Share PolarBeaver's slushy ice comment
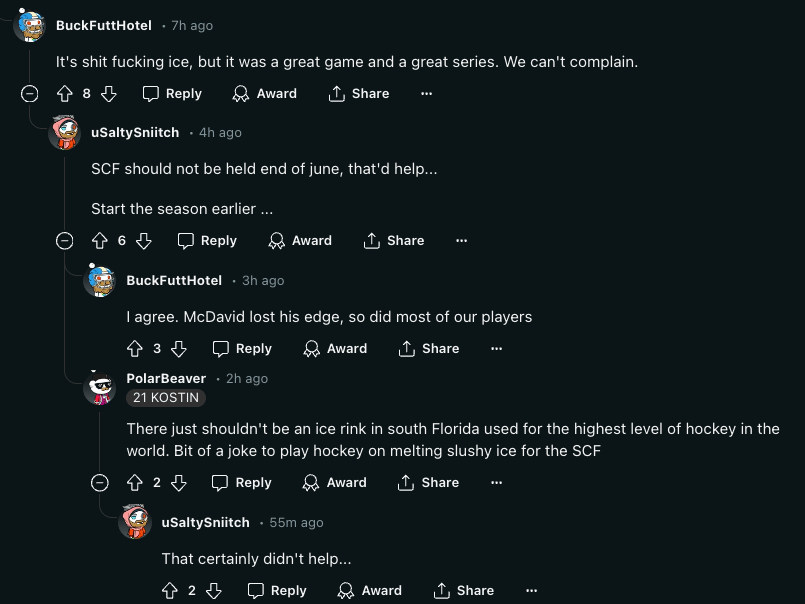The height and width of the screenshot is (604, 805). (x=428, y=482)
